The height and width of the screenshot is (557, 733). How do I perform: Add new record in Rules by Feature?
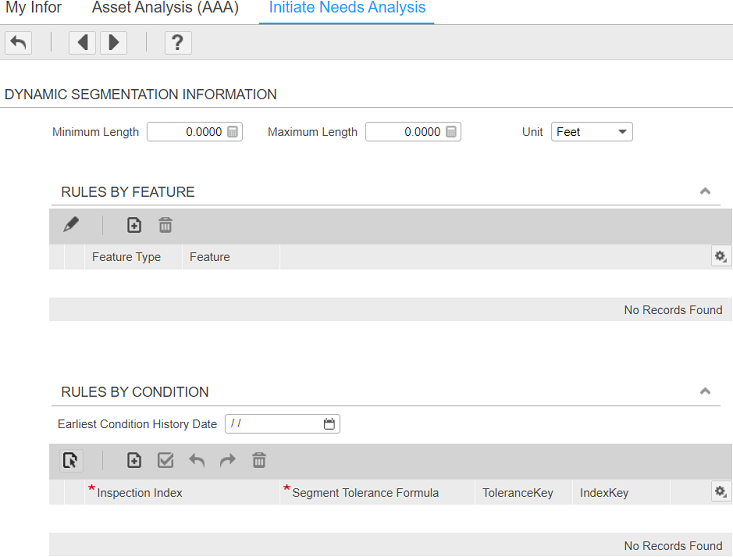point(134,225)
